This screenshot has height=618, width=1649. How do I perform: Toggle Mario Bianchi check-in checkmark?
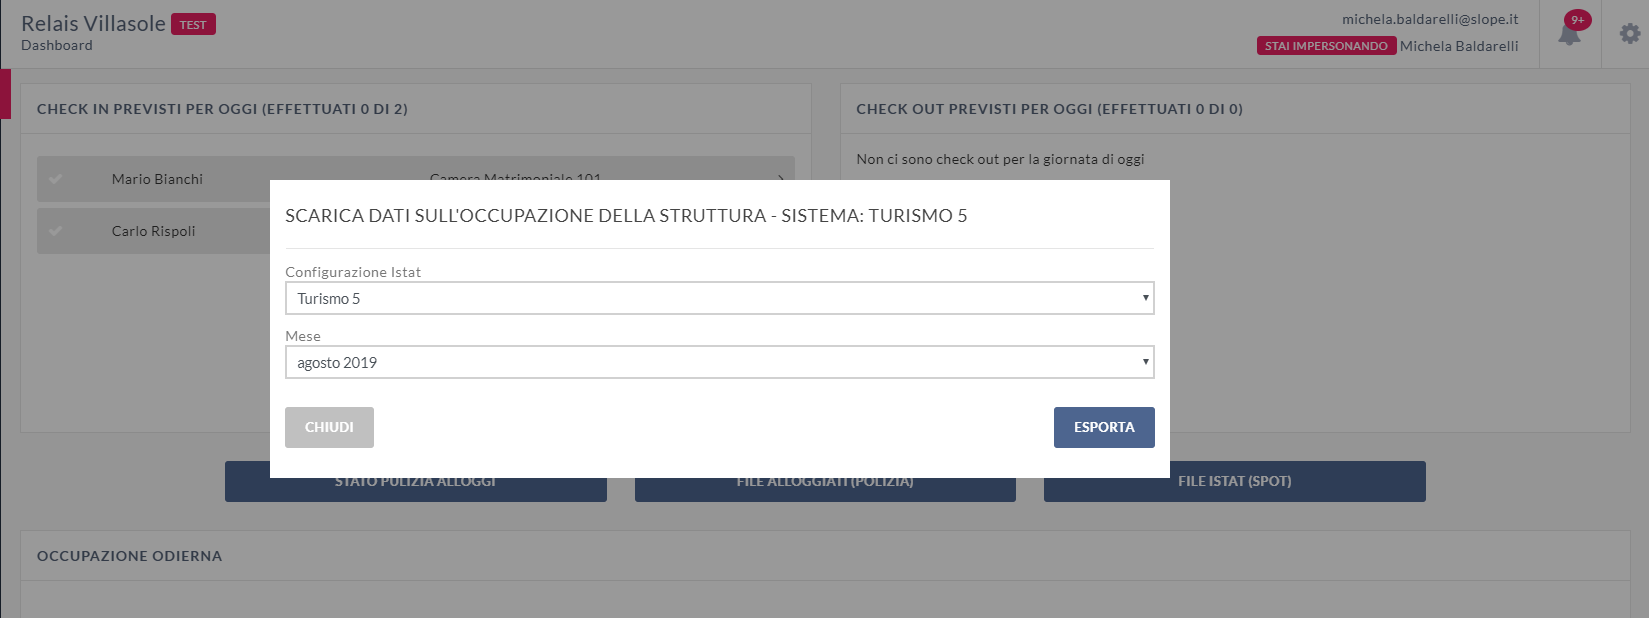click(x=56, y=179)
